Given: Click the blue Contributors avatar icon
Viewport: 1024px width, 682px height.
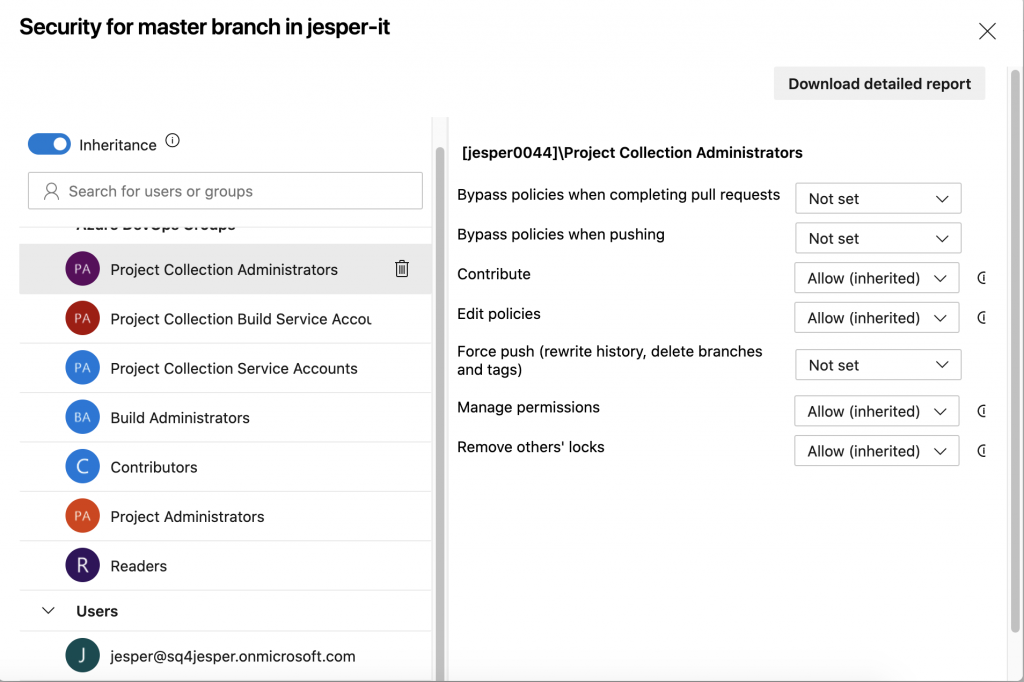Looking at the screenshot, I should pos(82,467).
